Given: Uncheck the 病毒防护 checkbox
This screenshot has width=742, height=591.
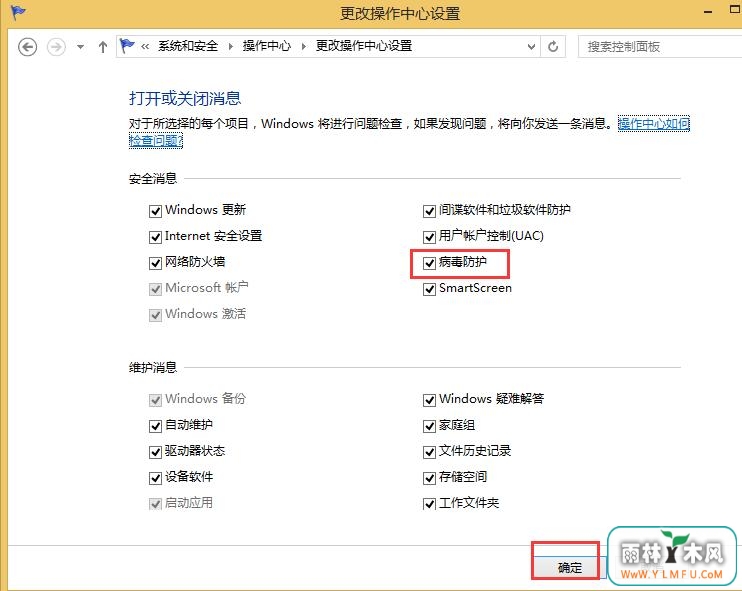Looking at the screenshot, I should tap(429, 263).
